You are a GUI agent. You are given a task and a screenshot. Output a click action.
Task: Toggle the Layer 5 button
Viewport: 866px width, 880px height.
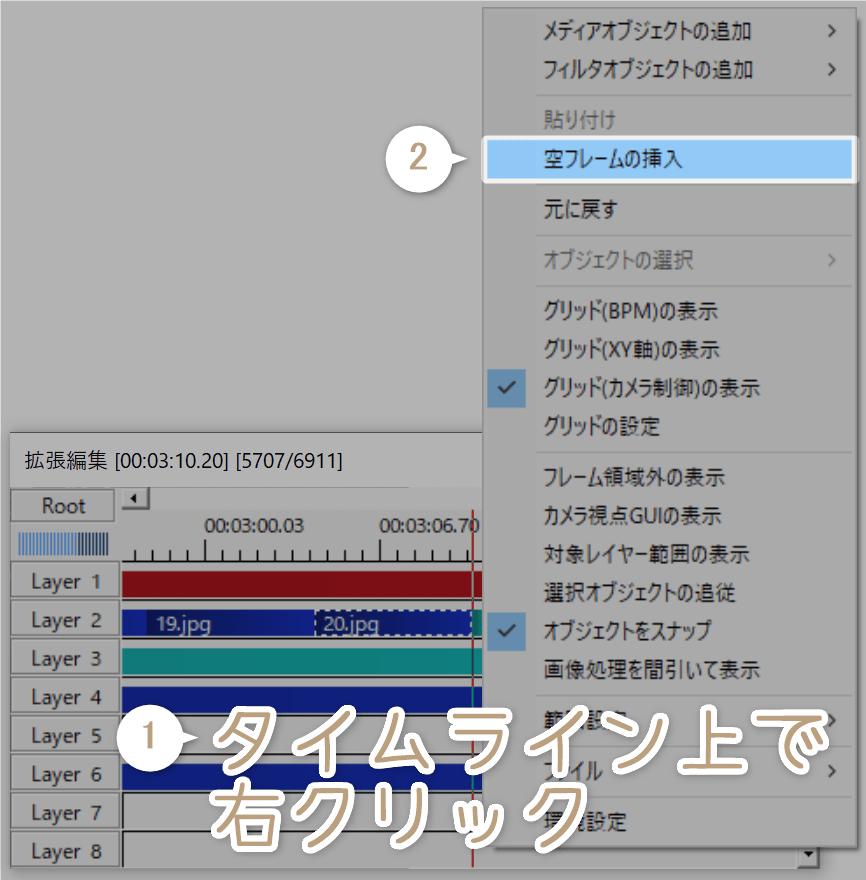pyautogui.click(x=63, y=734)
